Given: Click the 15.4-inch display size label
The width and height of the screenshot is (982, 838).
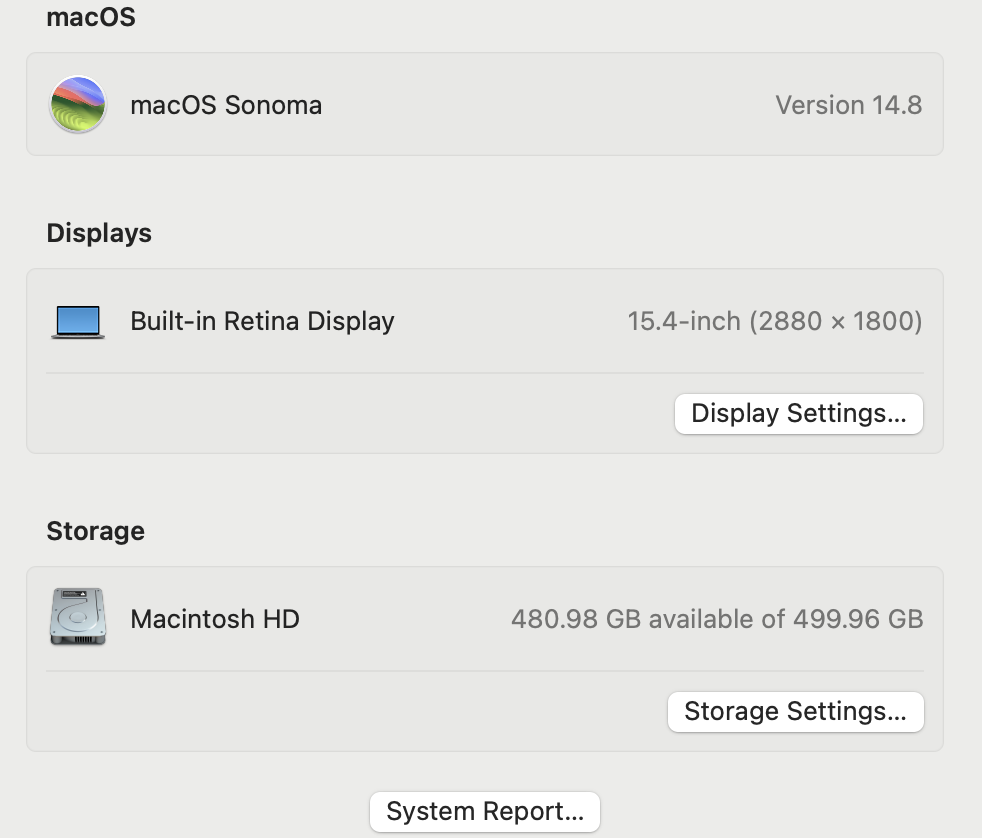Looking at the screenshot, I should (684, 320).
